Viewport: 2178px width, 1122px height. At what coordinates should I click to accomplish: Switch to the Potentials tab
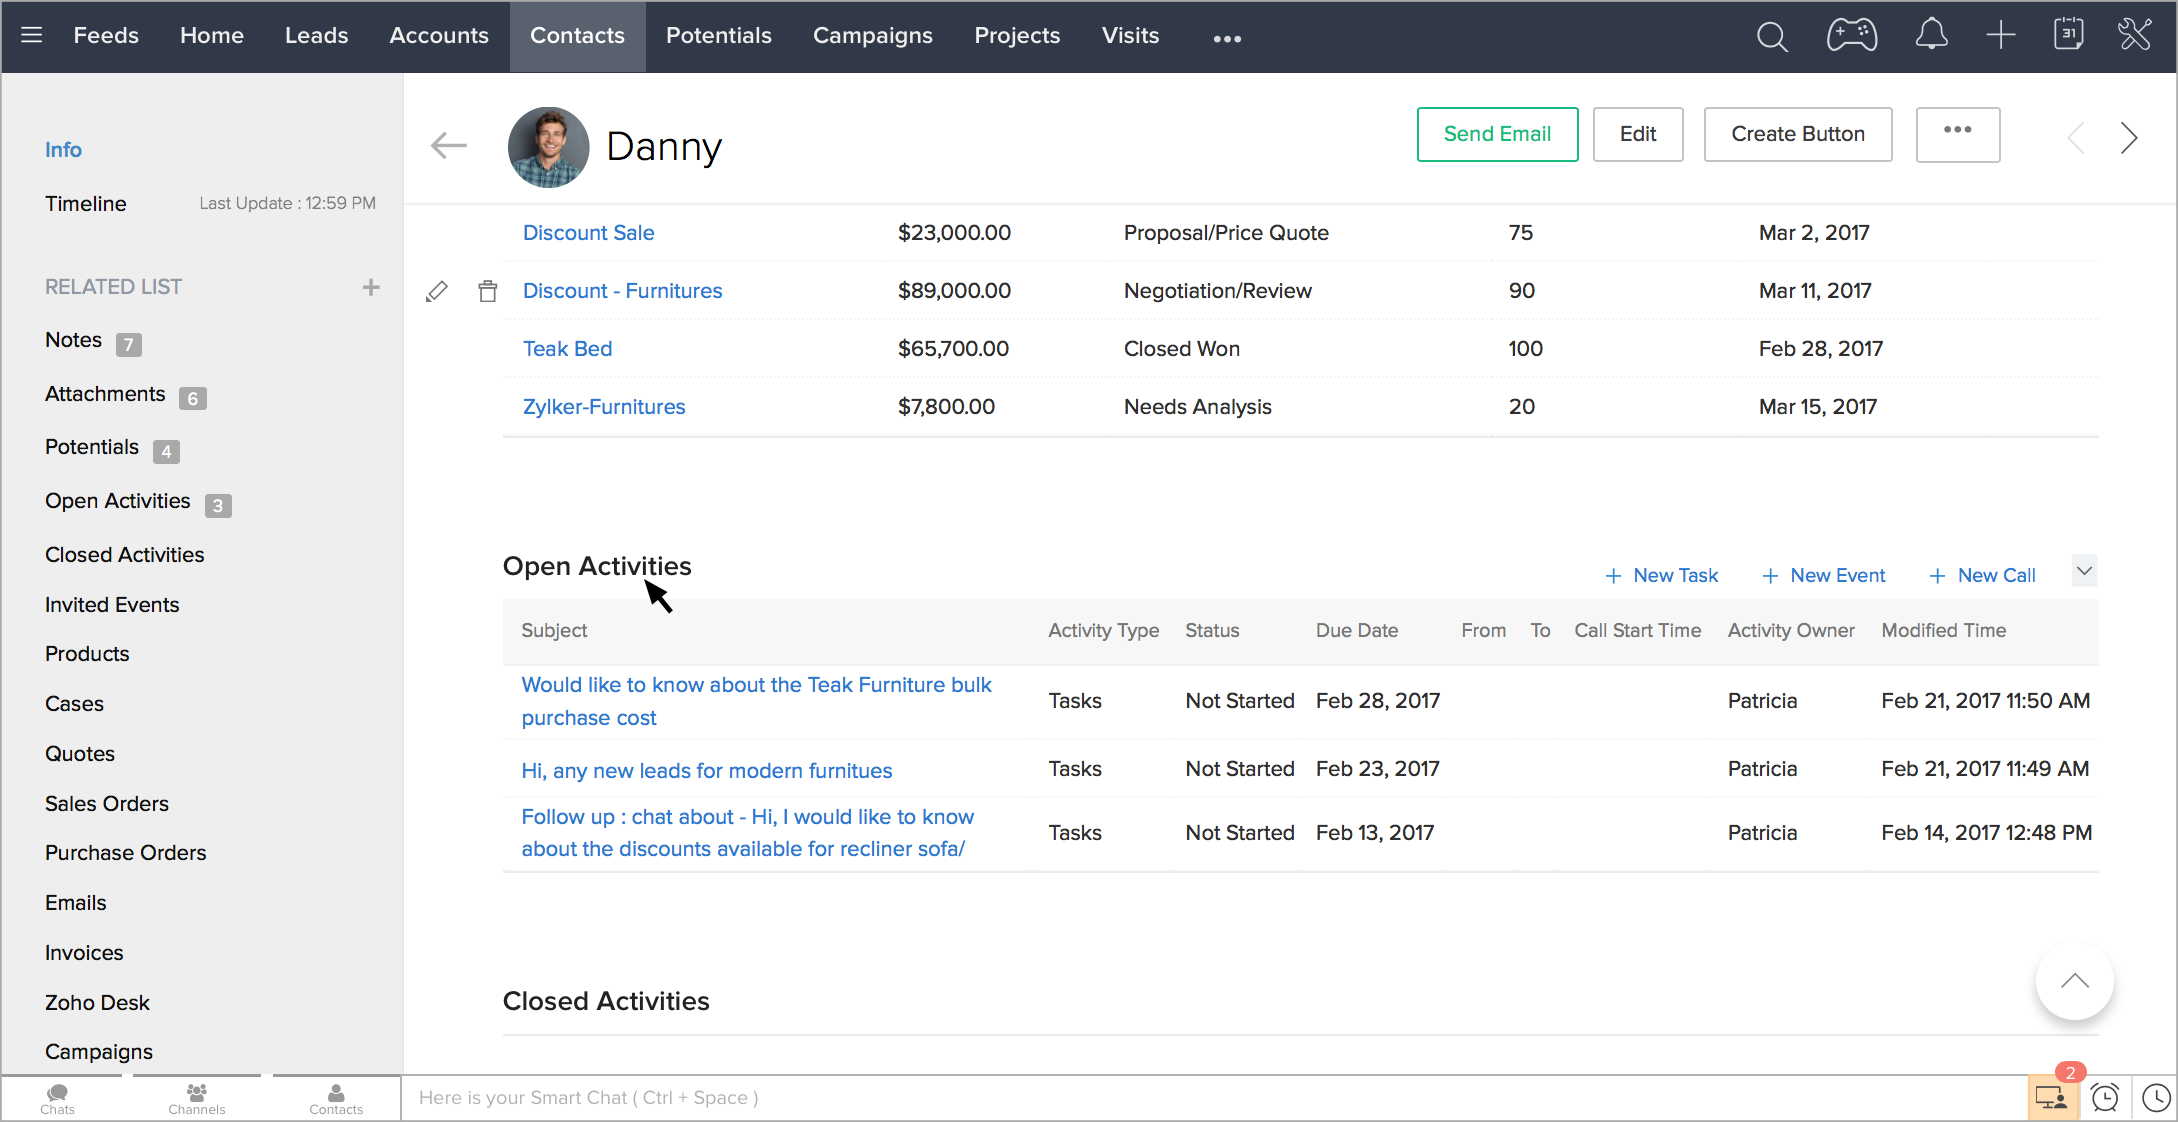(718, 36)
